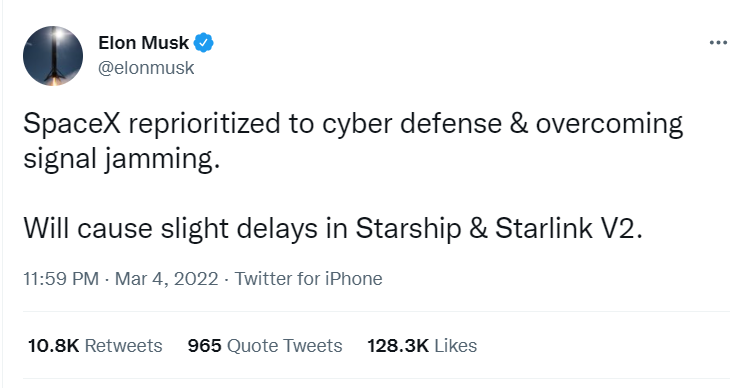Open the 11:59 PM timestamp link
748x388 pixels.
click(x=61, y=279)
